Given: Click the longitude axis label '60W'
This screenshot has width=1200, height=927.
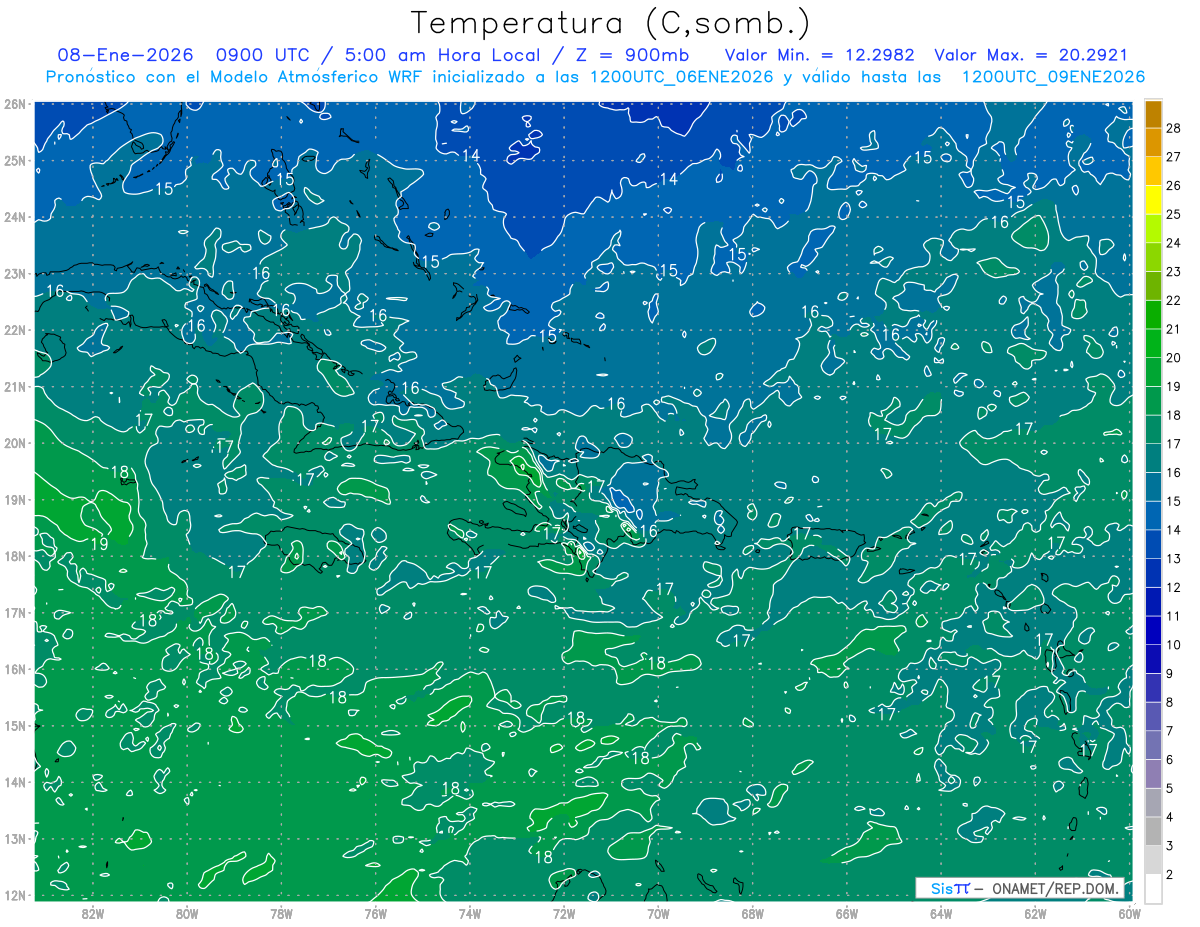Looking at the screenshot, I should click(1129, 913).
